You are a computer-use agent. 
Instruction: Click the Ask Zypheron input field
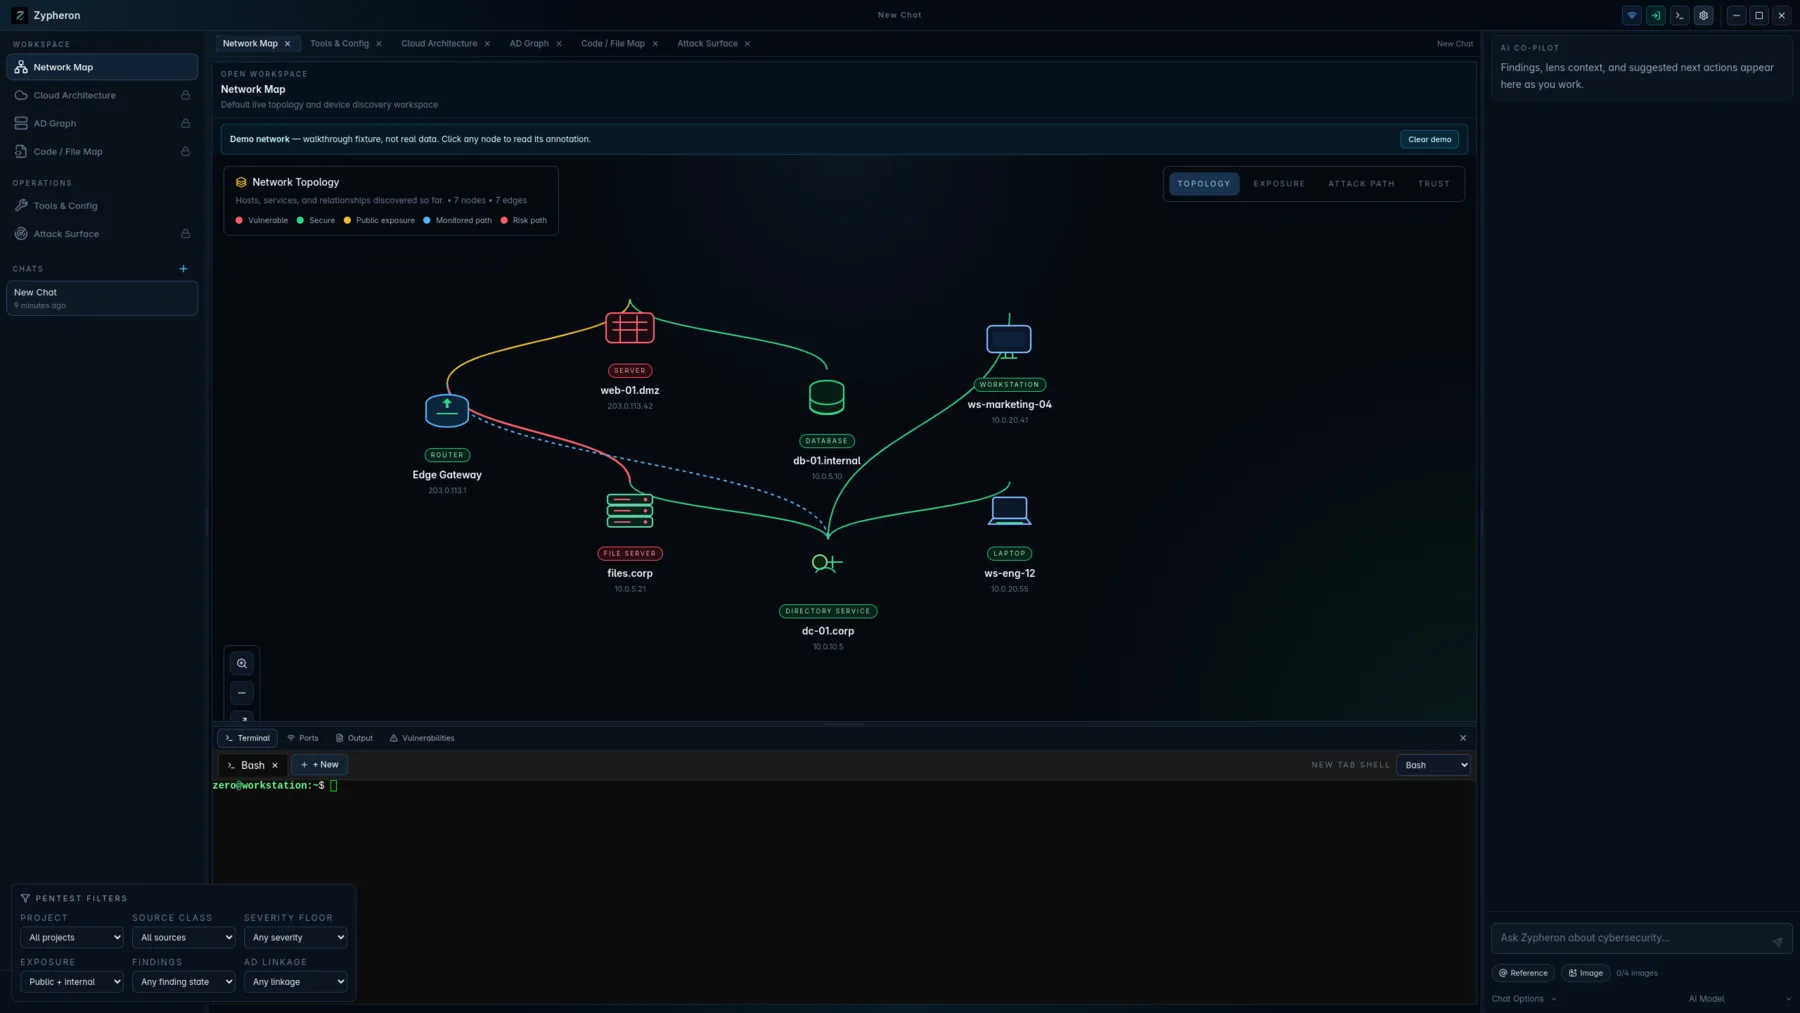point(1632,938)
